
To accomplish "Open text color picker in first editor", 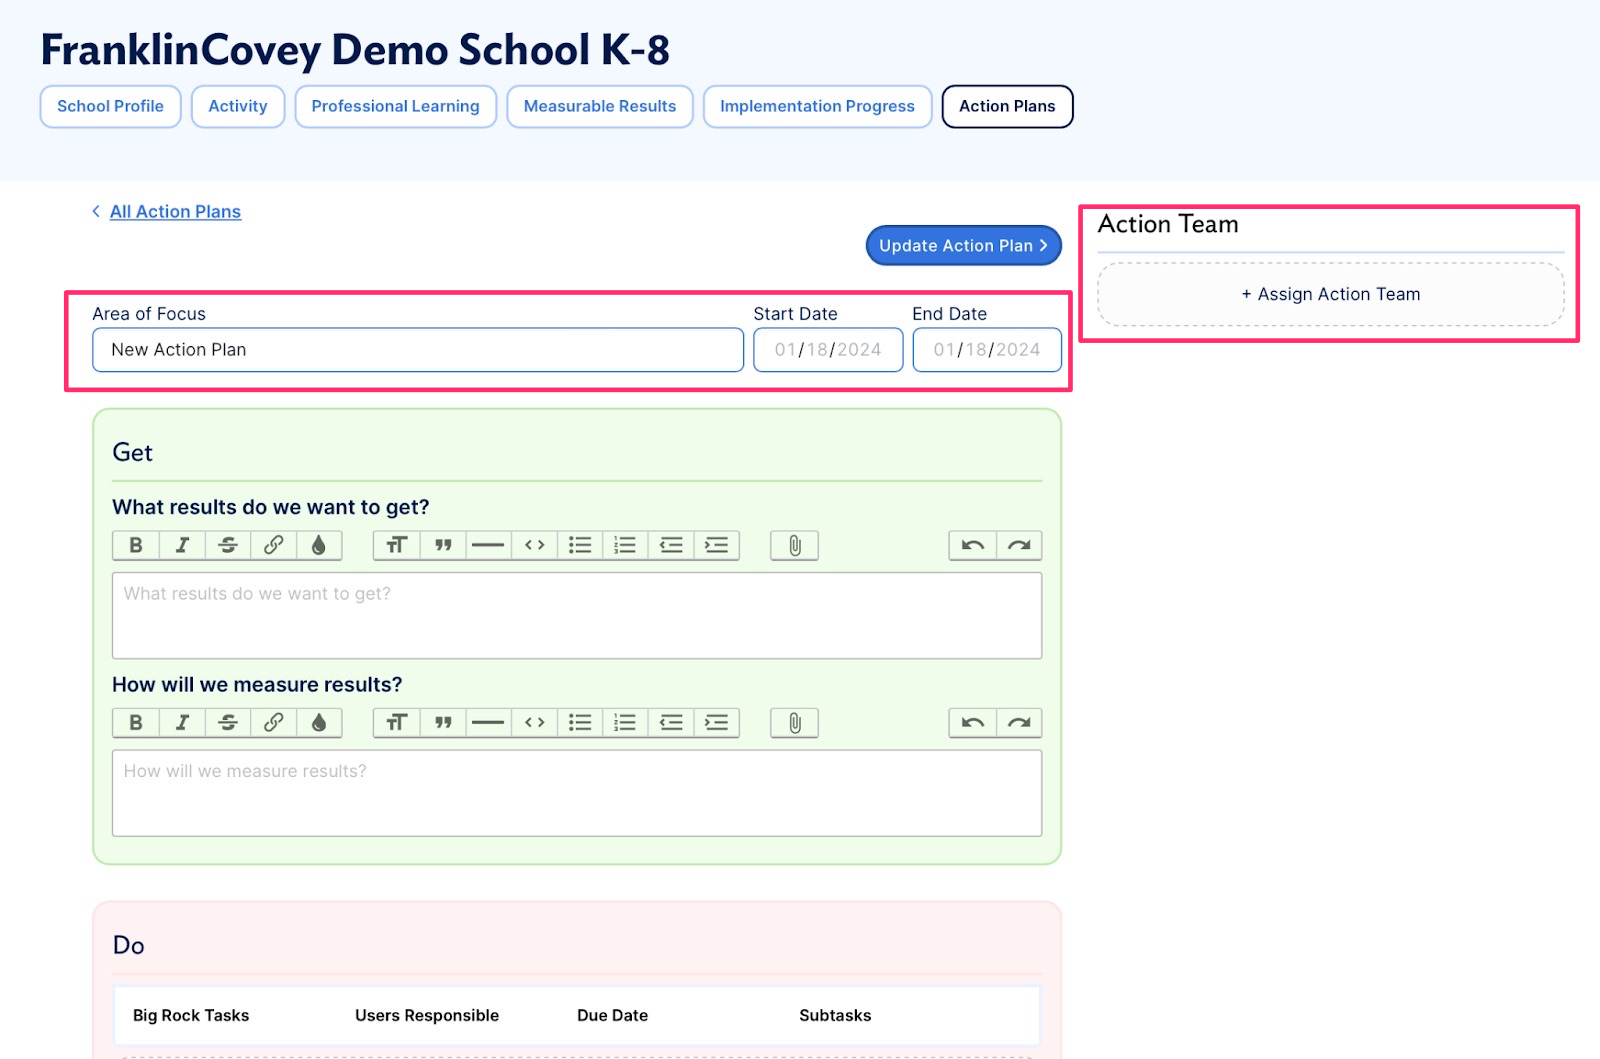I will click(x=319, y=545).
